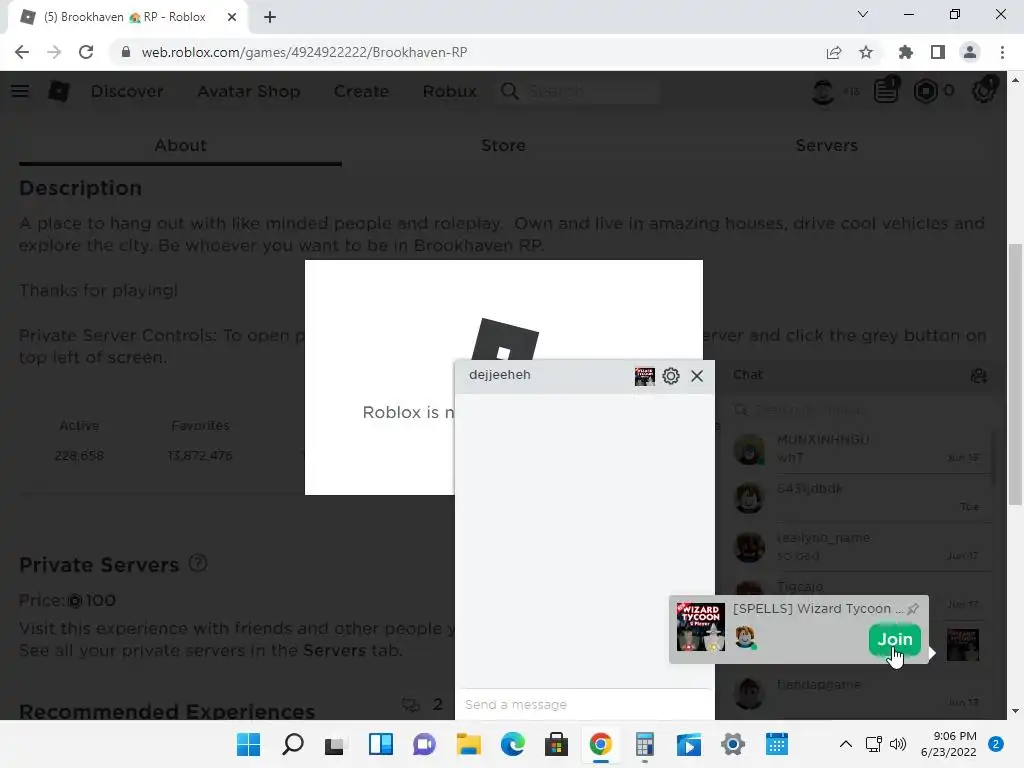Open Microsoft Edge from taskbar

tap(513, 744)
